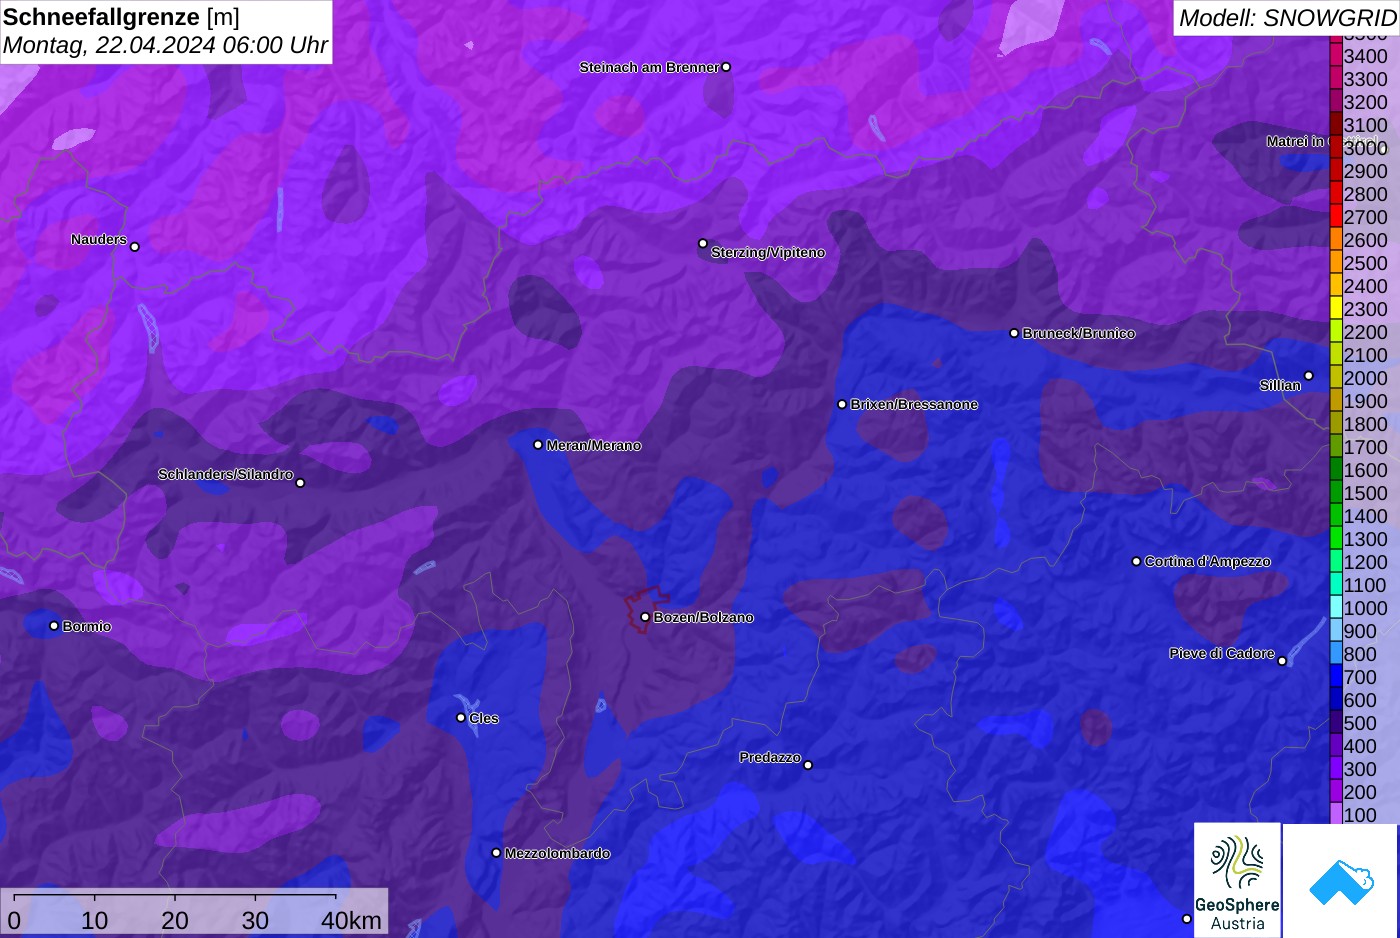Click the Steinach am Brenner marker dot

(x=726, y=67)
